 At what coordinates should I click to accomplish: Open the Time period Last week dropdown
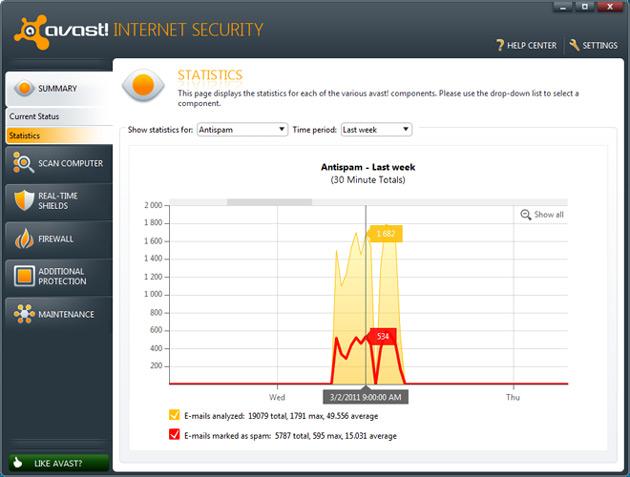coord(376,129)
